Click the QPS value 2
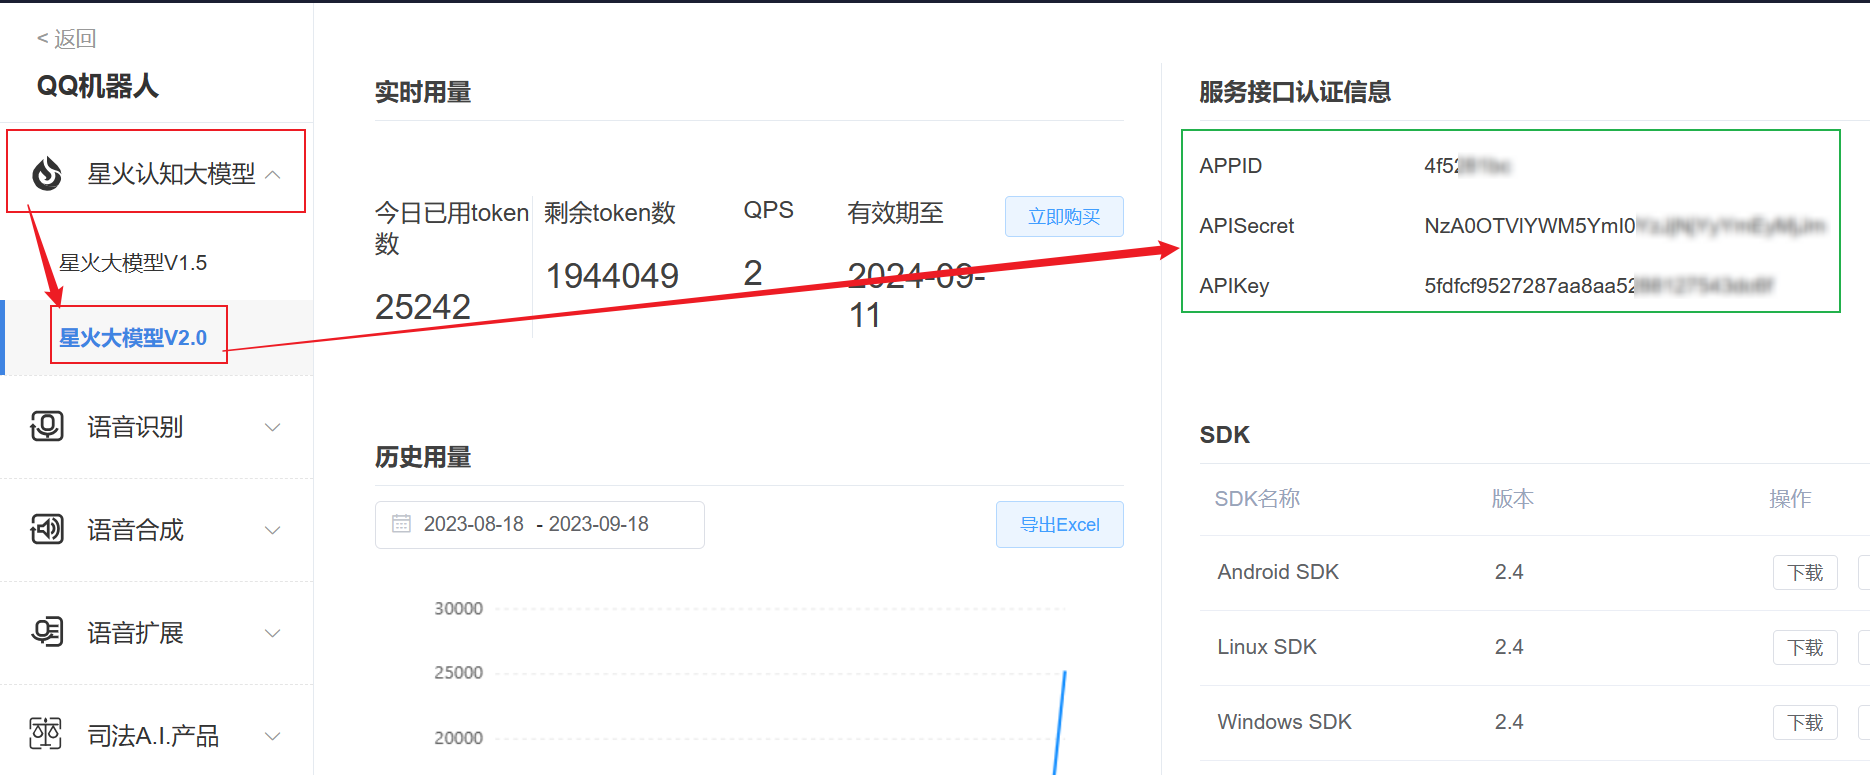Image resolution: width=1870 pixels, height=775 pixels. (753, 273)
